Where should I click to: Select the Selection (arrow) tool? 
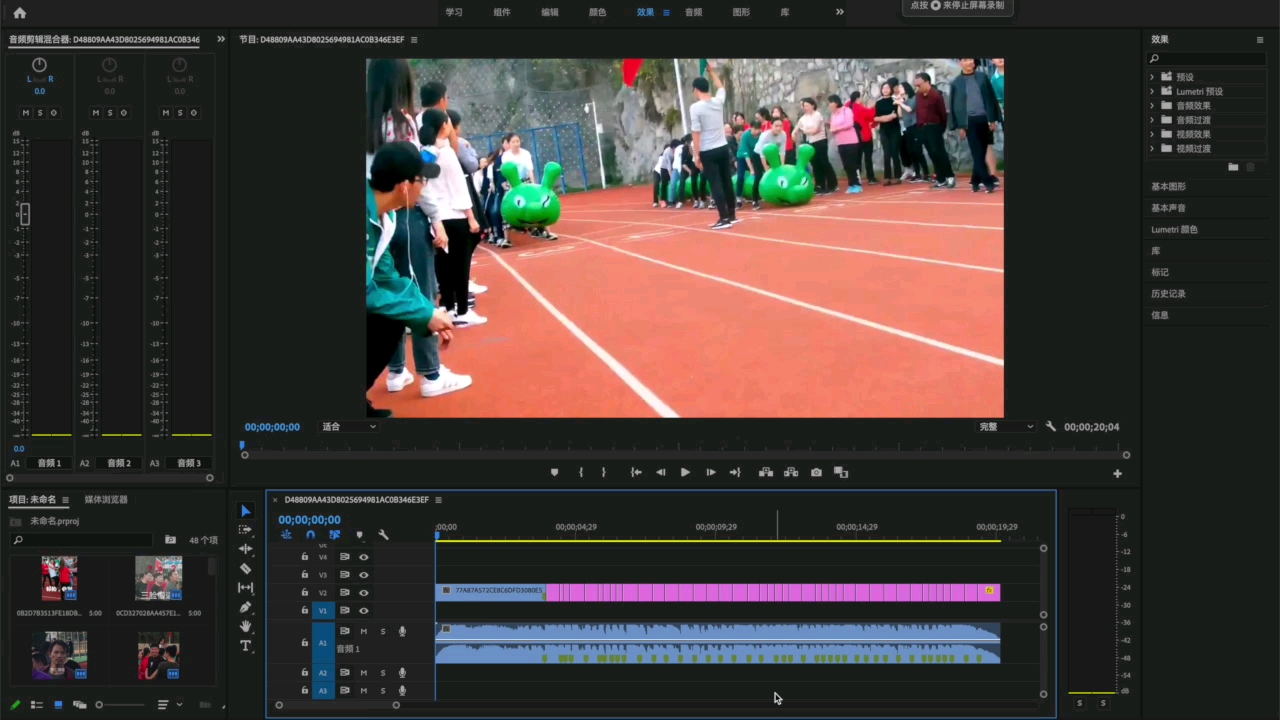click(x=246, y=511)
